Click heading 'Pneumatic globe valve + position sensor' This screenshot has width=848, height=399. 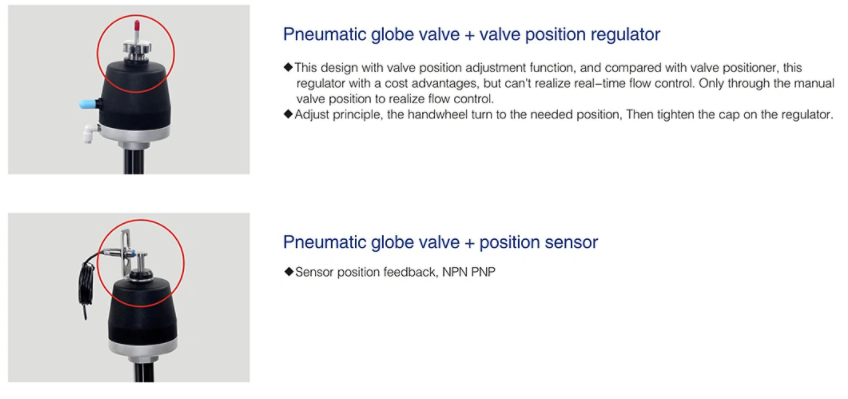(x=440, y=242)
